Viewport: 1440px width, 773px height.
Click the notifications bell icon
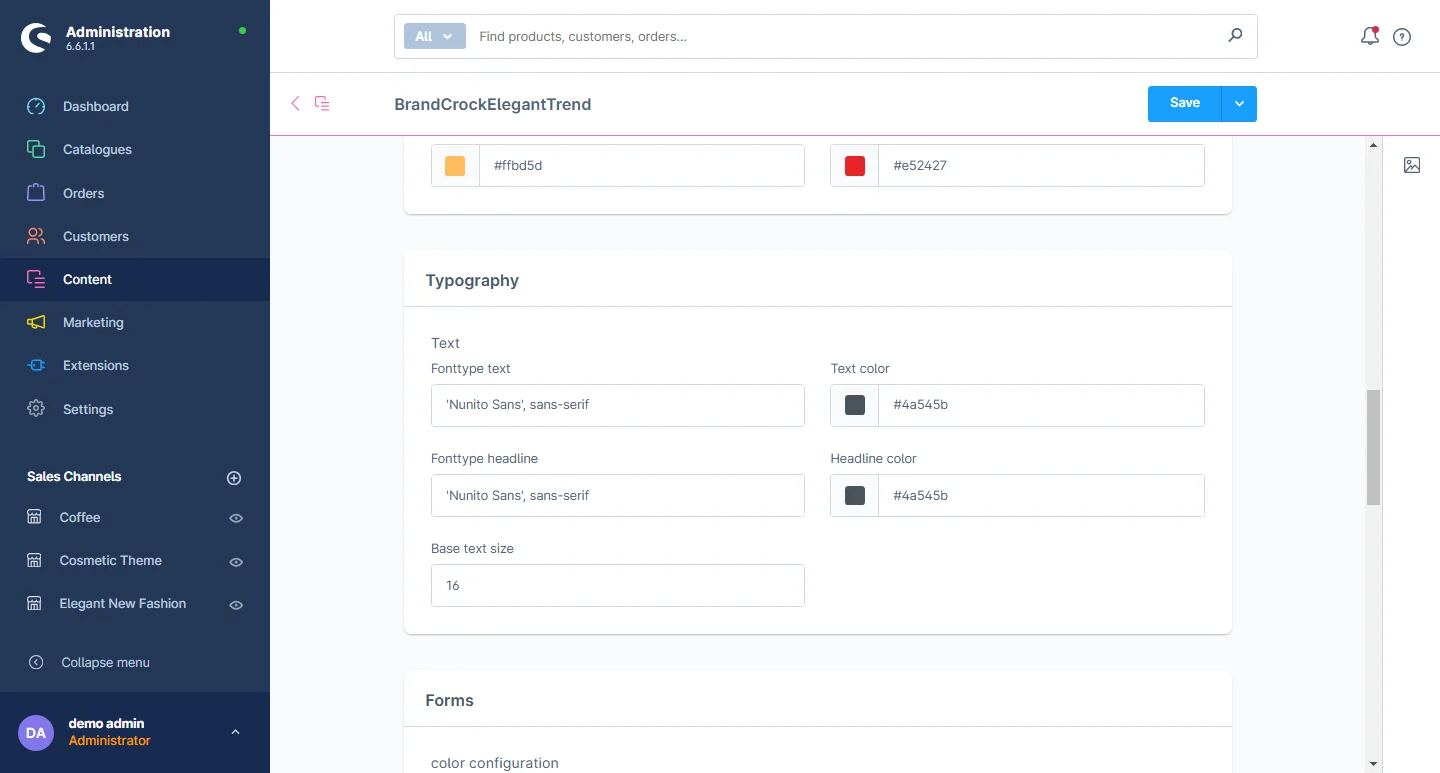(x=1369, y=37)
